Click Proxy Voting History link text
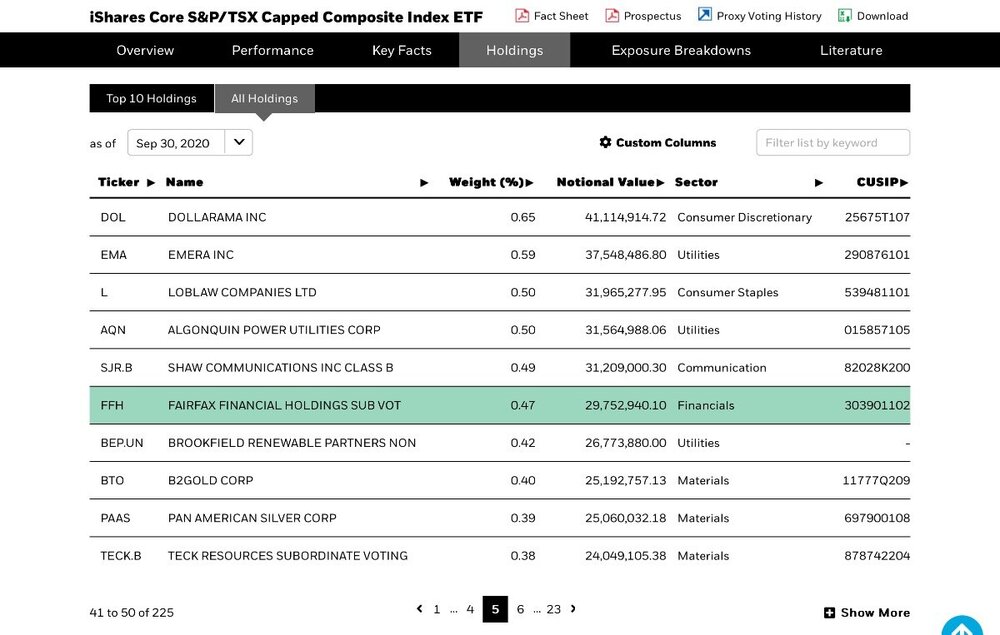 (769, 16)
